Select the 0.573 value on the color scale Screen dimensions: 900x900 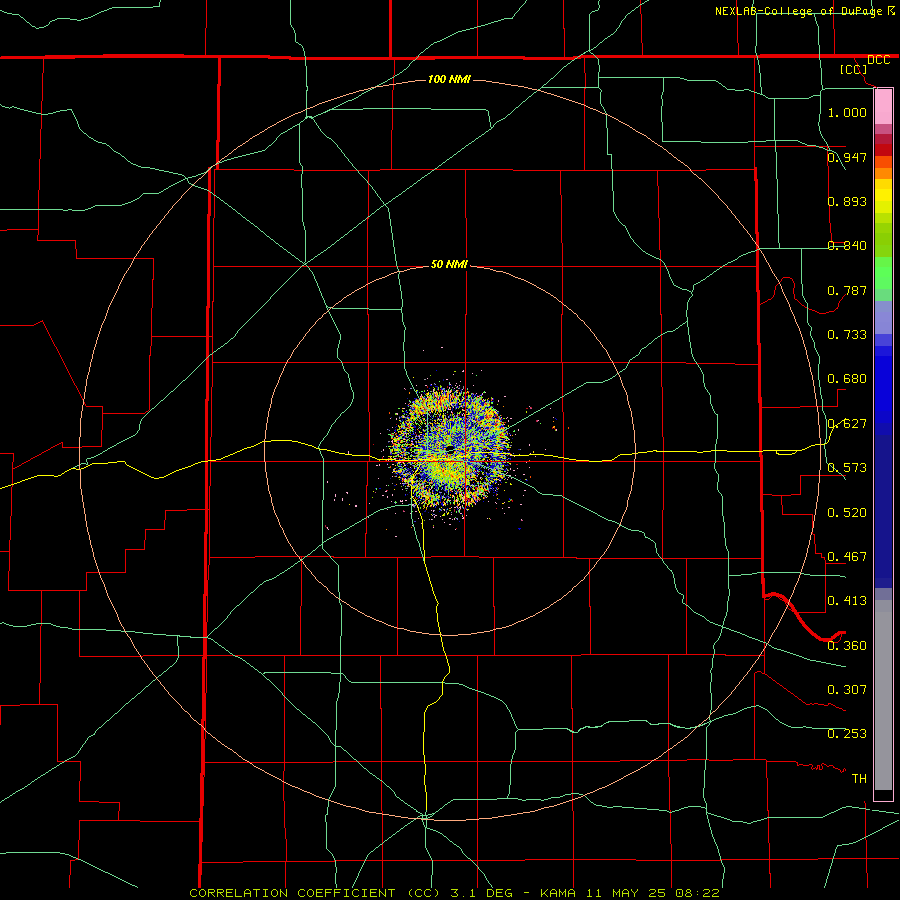[x=847, y=467]
